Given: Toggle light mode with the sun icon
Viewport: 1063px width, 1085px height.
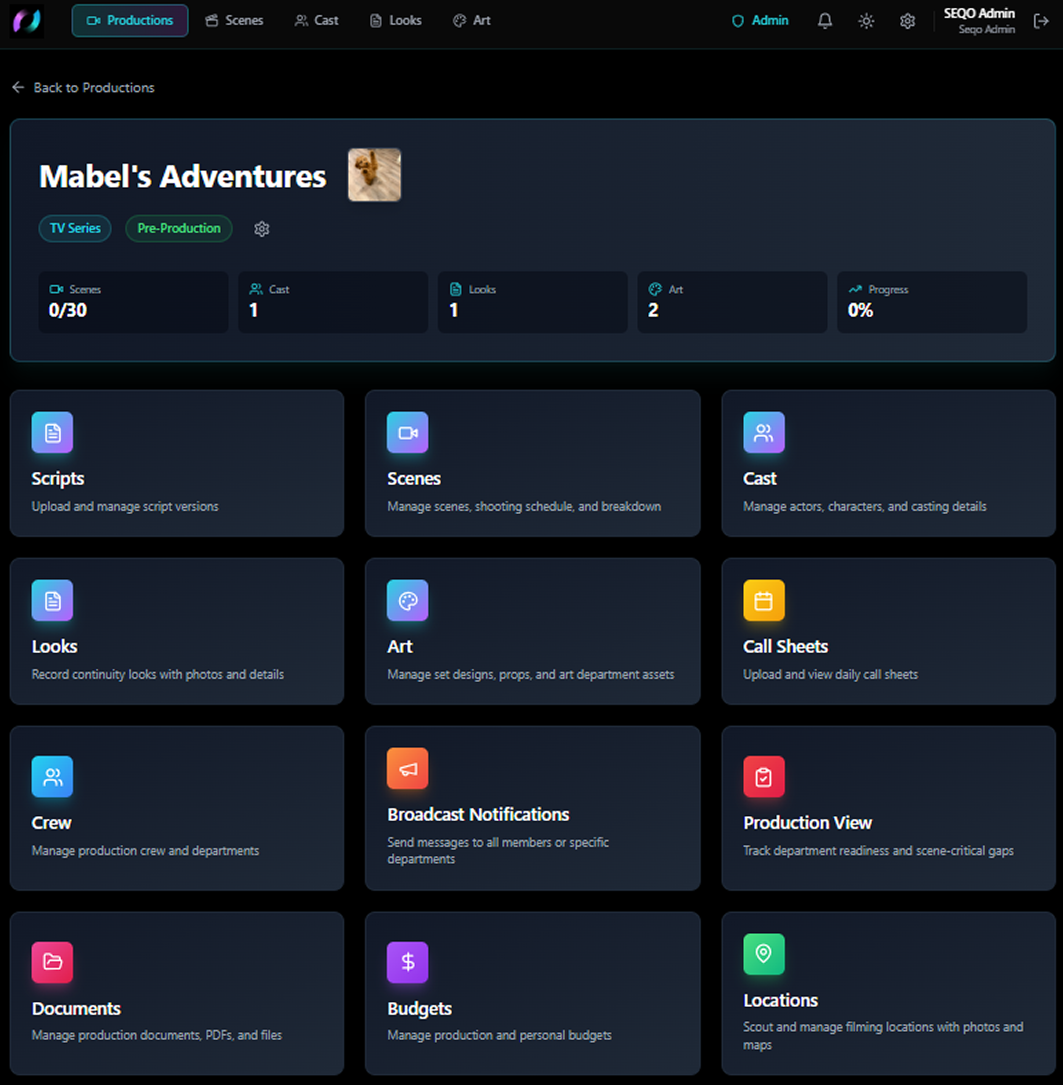Looking at the screenshot, I should 866,20.
